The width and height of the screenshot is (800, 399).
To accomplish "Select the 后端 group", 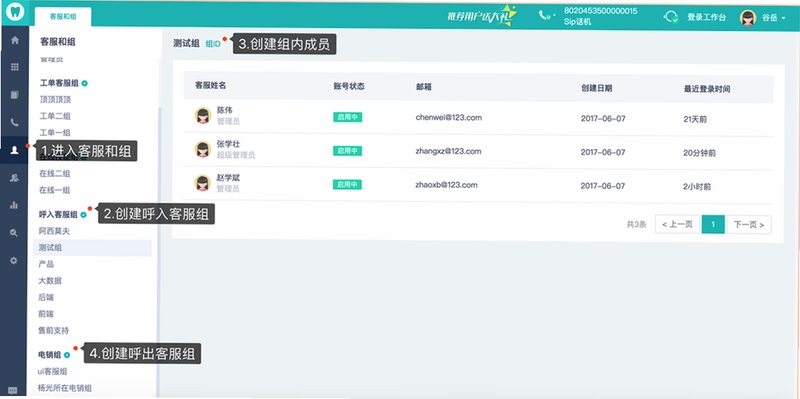I will [x=46, y=297].
